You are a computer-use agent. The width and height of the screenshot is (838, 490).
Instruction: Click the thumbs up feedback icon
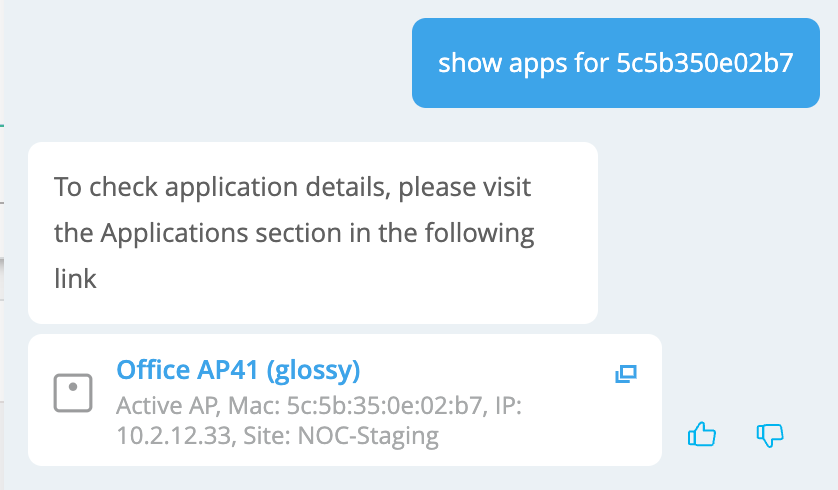point(703,434)
